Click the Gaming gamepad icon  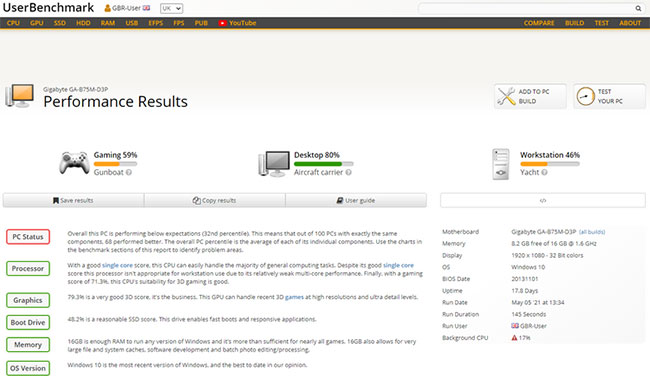(x=74, y=163)
